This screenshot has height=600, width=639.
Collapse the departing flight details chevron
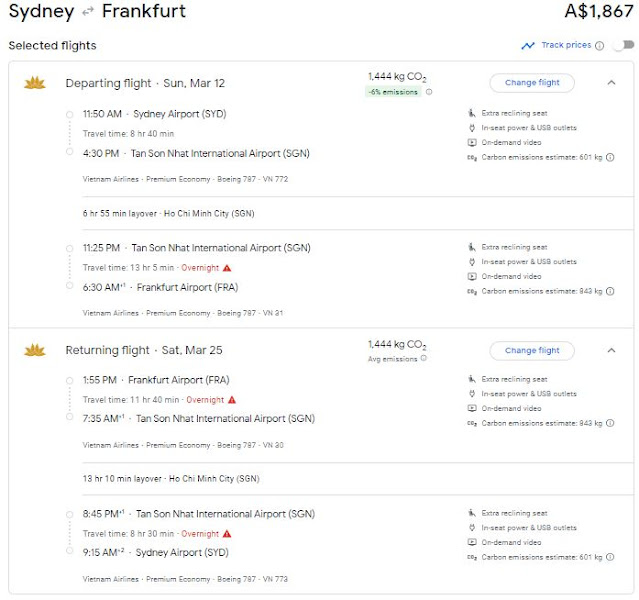pyautogui.click(x=611, y=83)
